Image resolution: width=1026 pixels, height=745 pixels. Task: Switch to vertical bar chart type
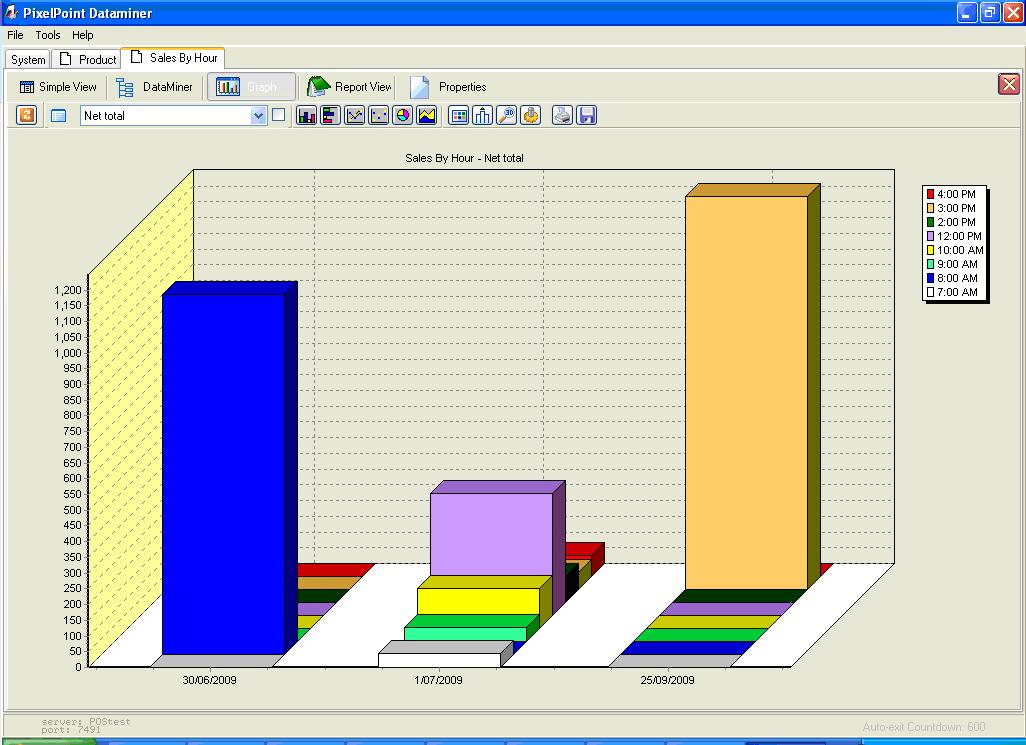(x=307, y=115)
